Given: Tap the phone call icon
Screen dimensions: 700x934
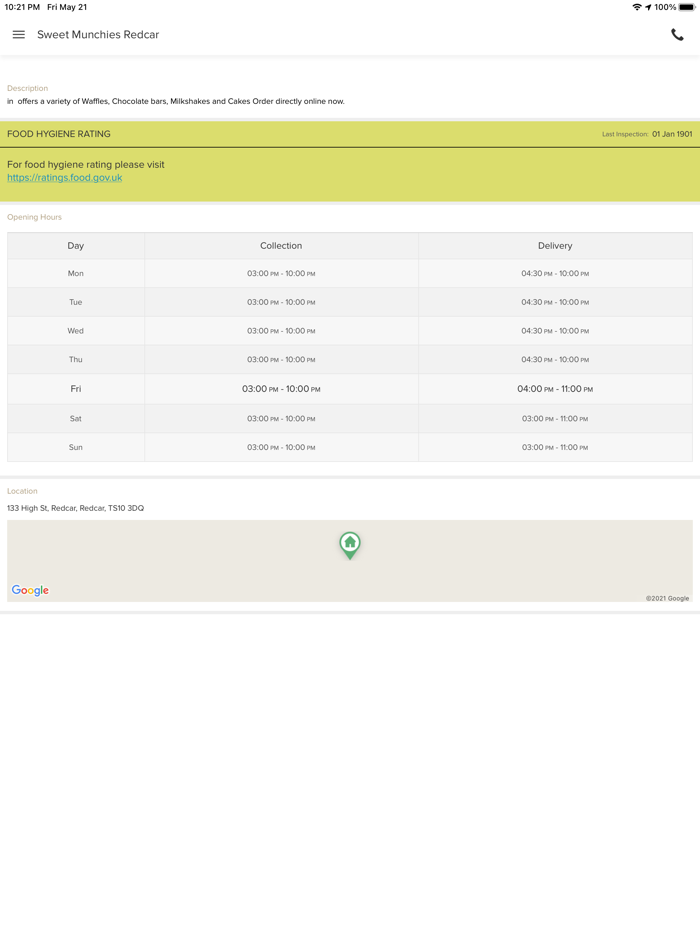Looking at the screenshot, I should click(677, 35).
